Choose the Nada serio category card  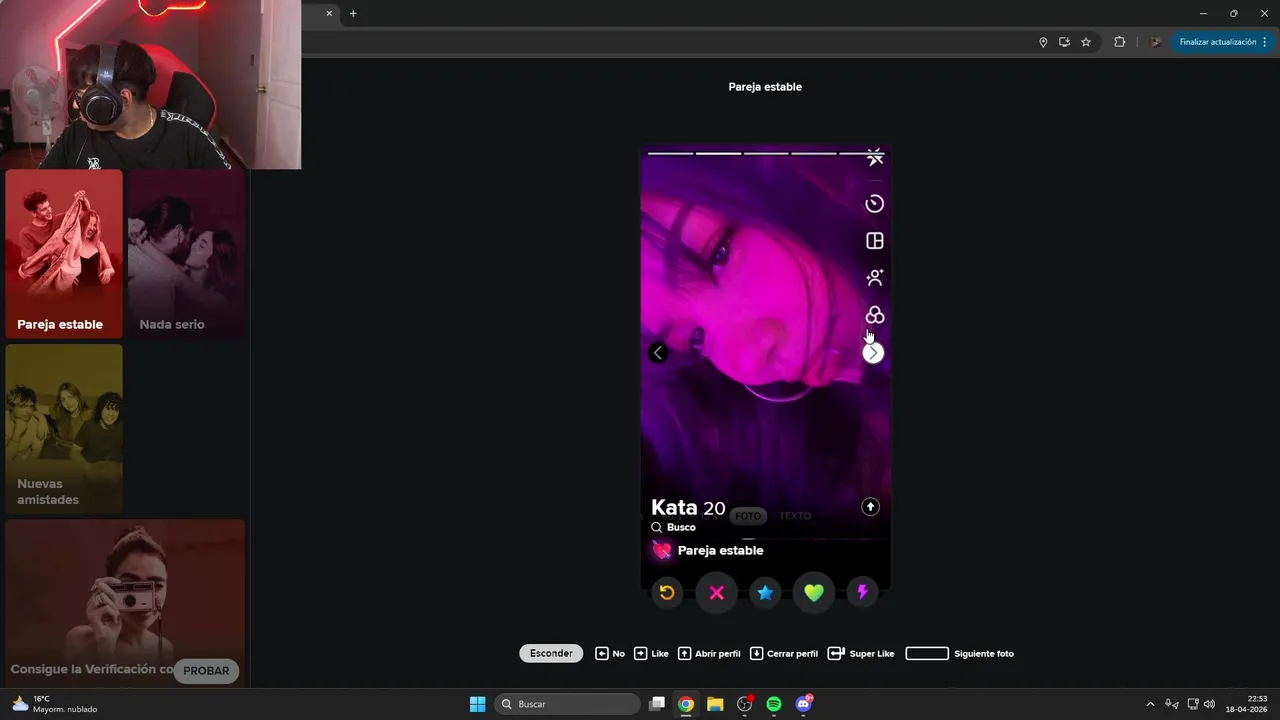[x=186, y=254]
